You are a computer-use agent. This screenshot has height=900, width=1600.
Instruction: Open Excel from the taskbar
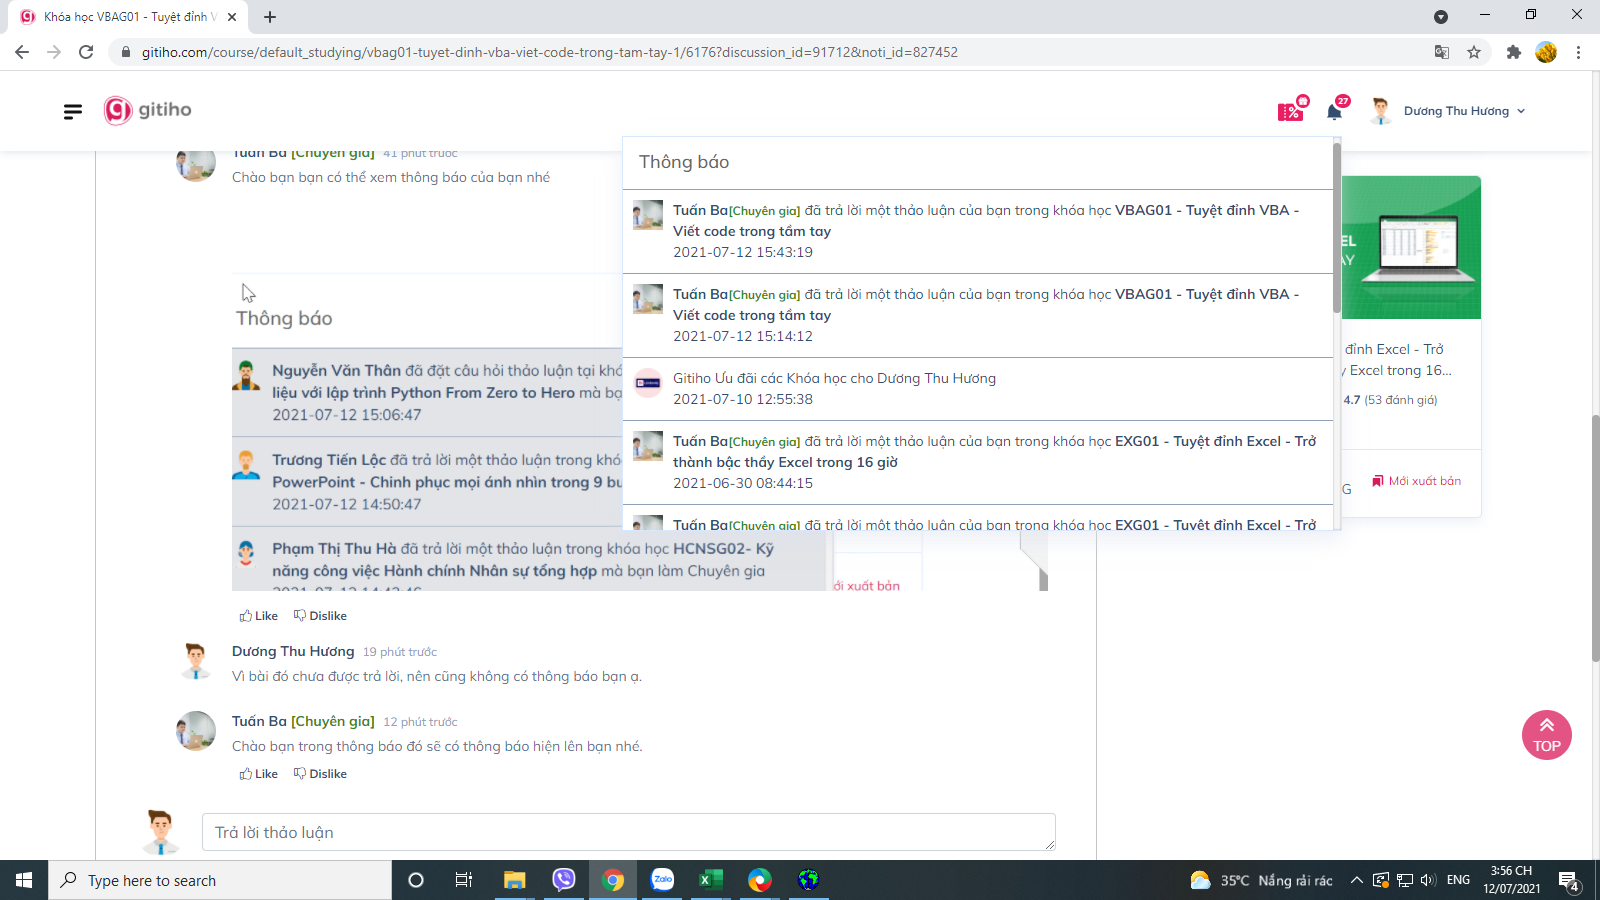(x=711, y=880)
